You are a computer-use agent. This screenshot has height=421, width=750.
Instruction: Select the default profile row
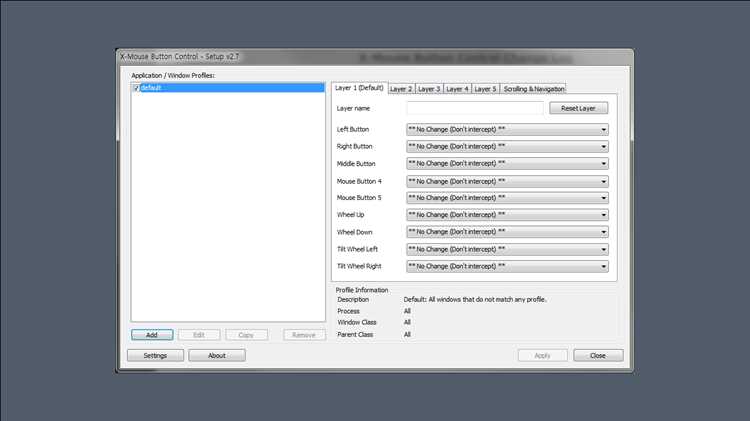228,88
